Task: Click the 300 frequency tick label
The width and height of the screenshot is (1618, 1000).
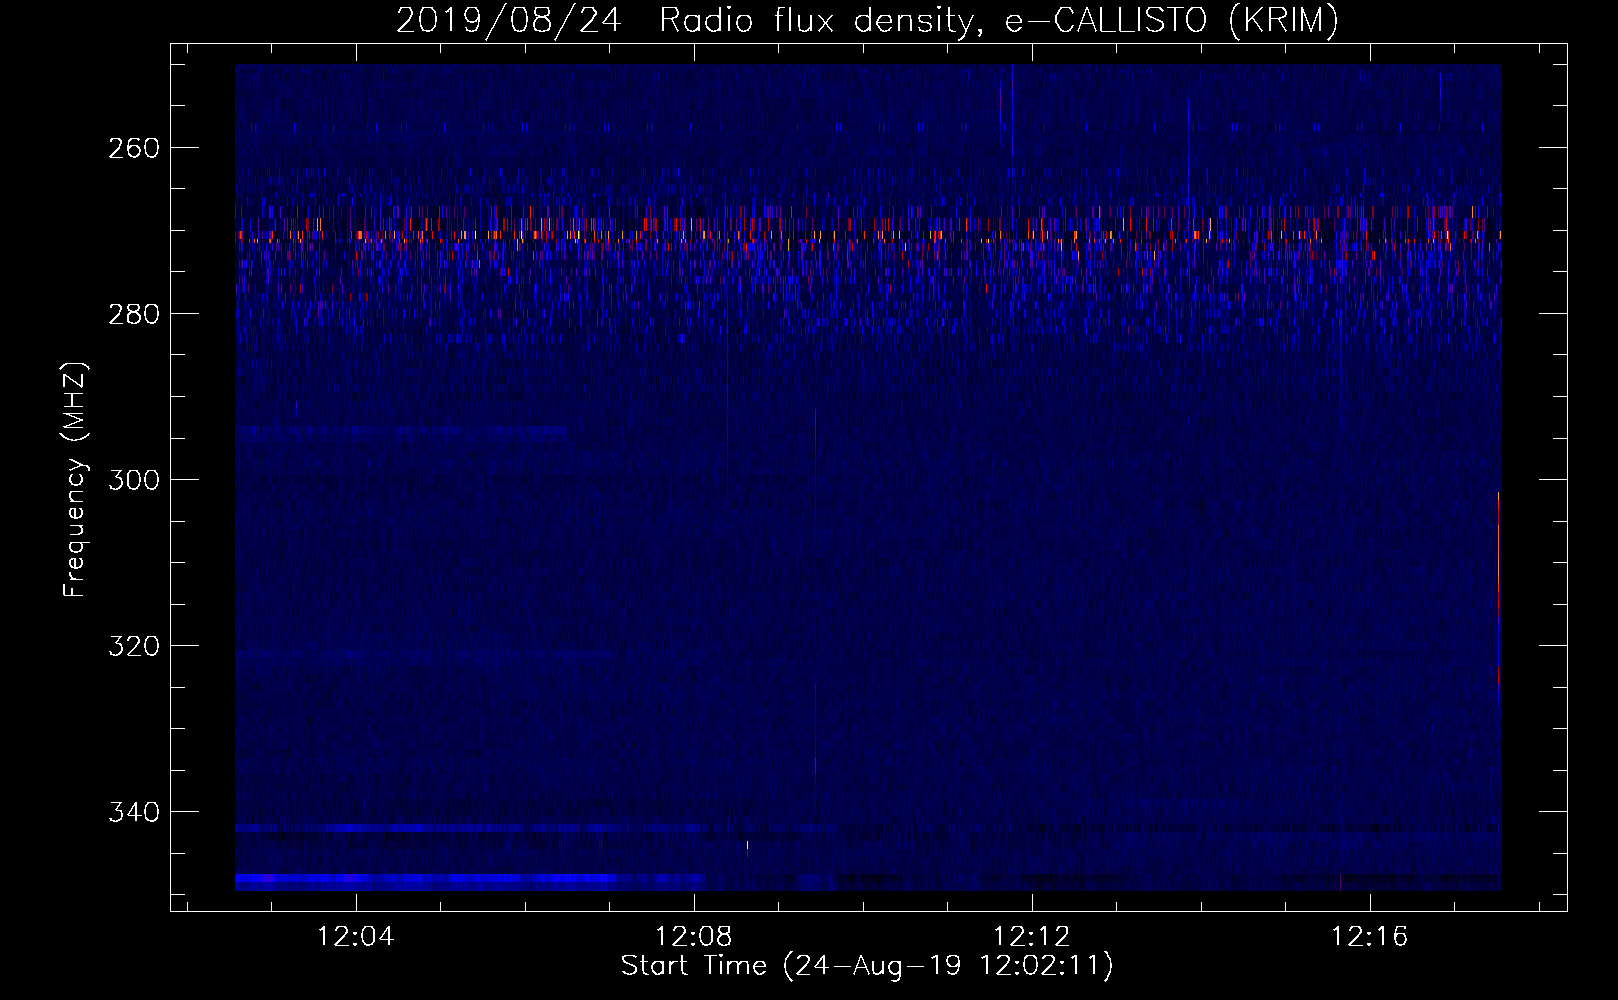Action: tap(133, 480)
